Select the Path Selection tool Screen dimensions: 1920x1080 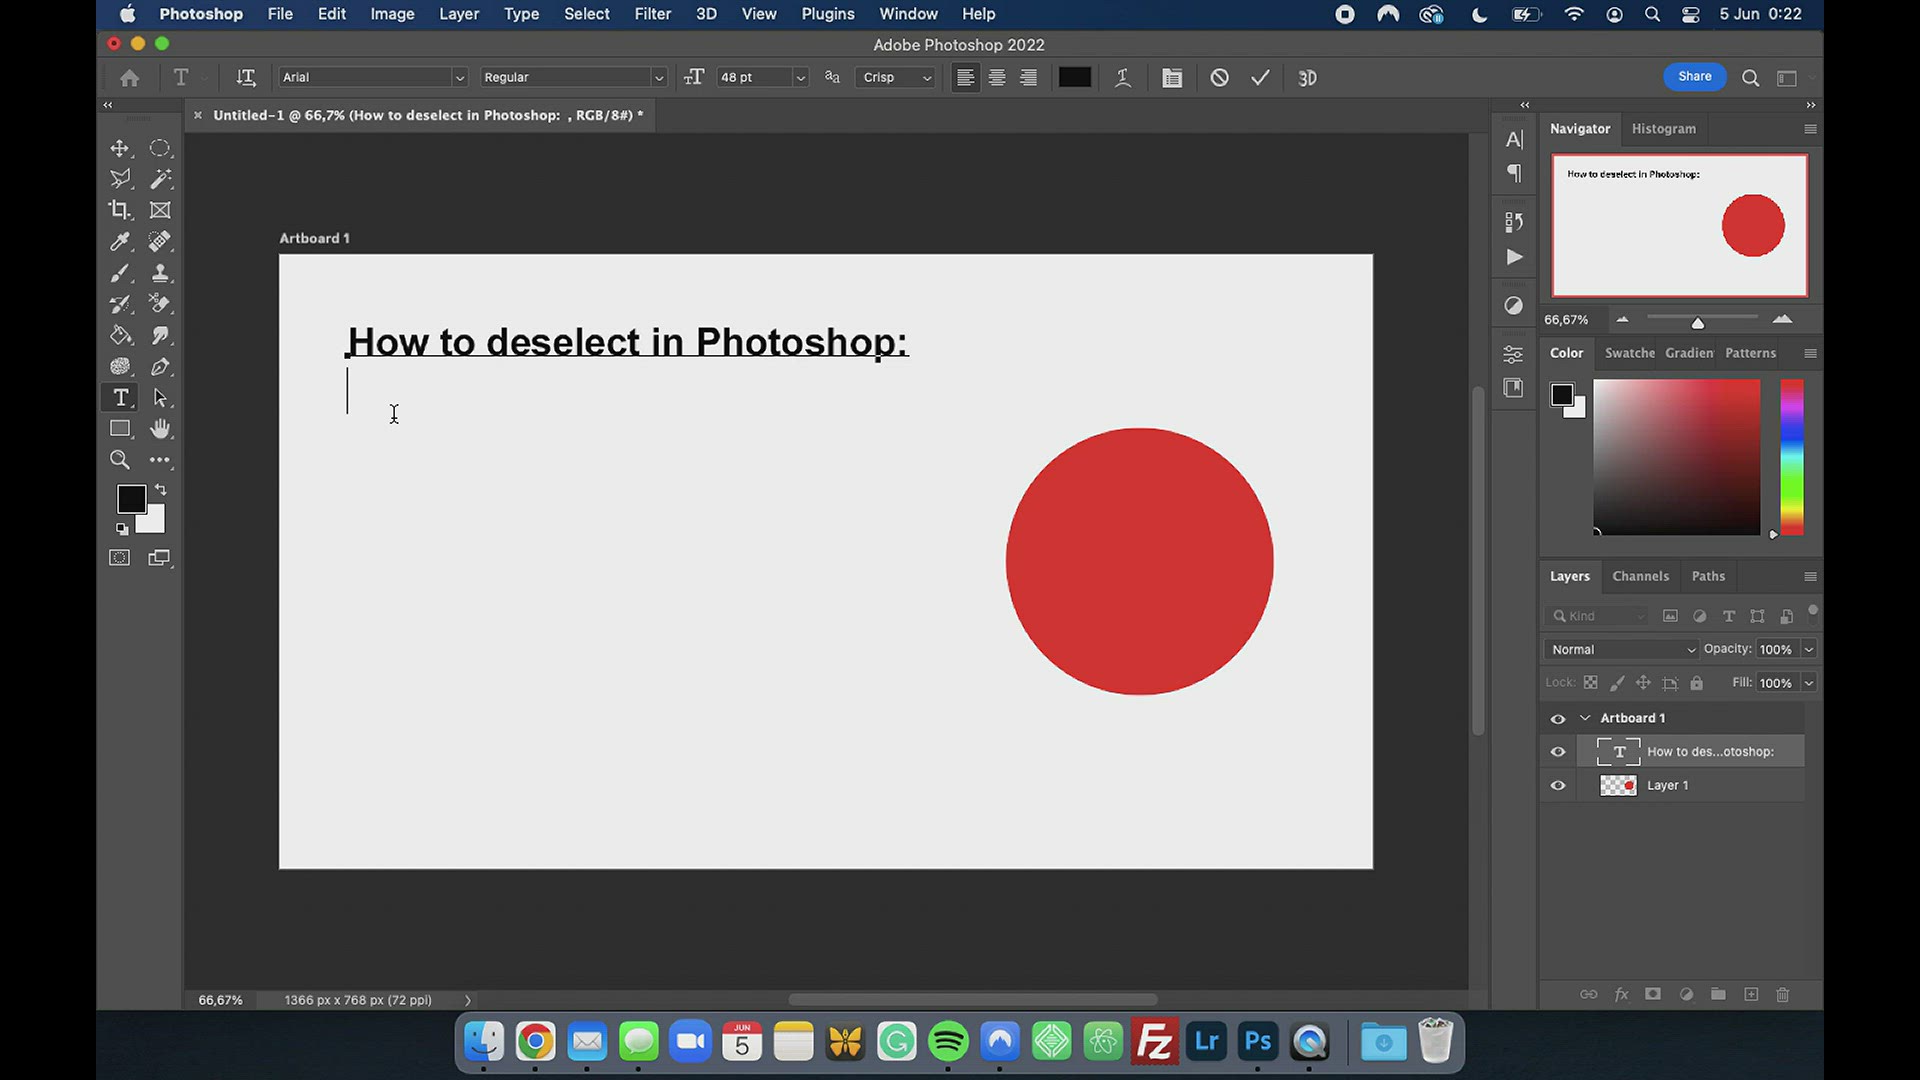pos(160,398)
